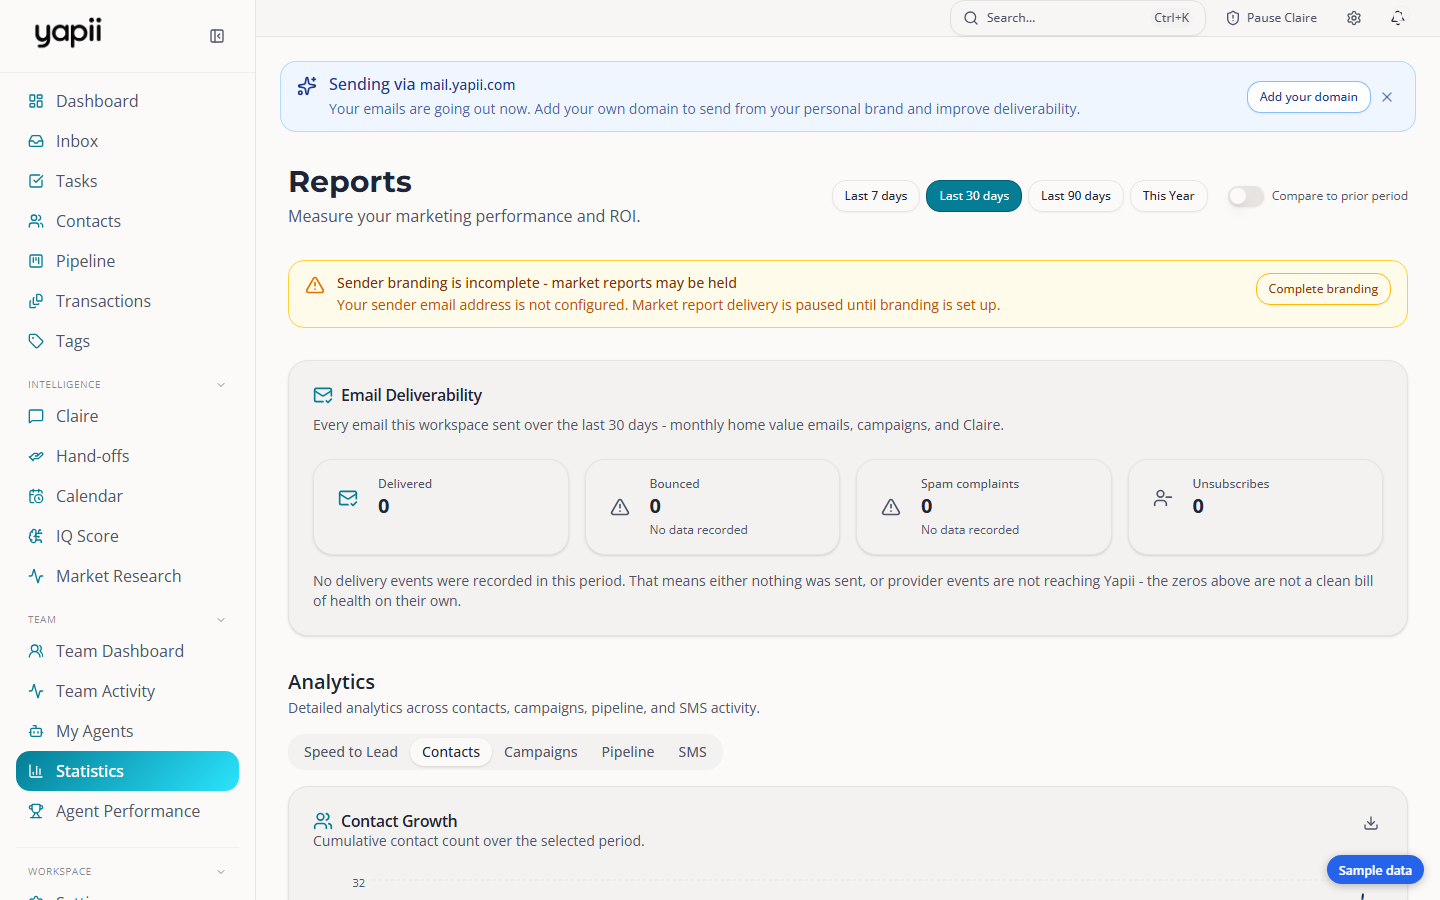Click the Bounced warning icon
The height and width of the screenshot is (900, 1440).
620,507
